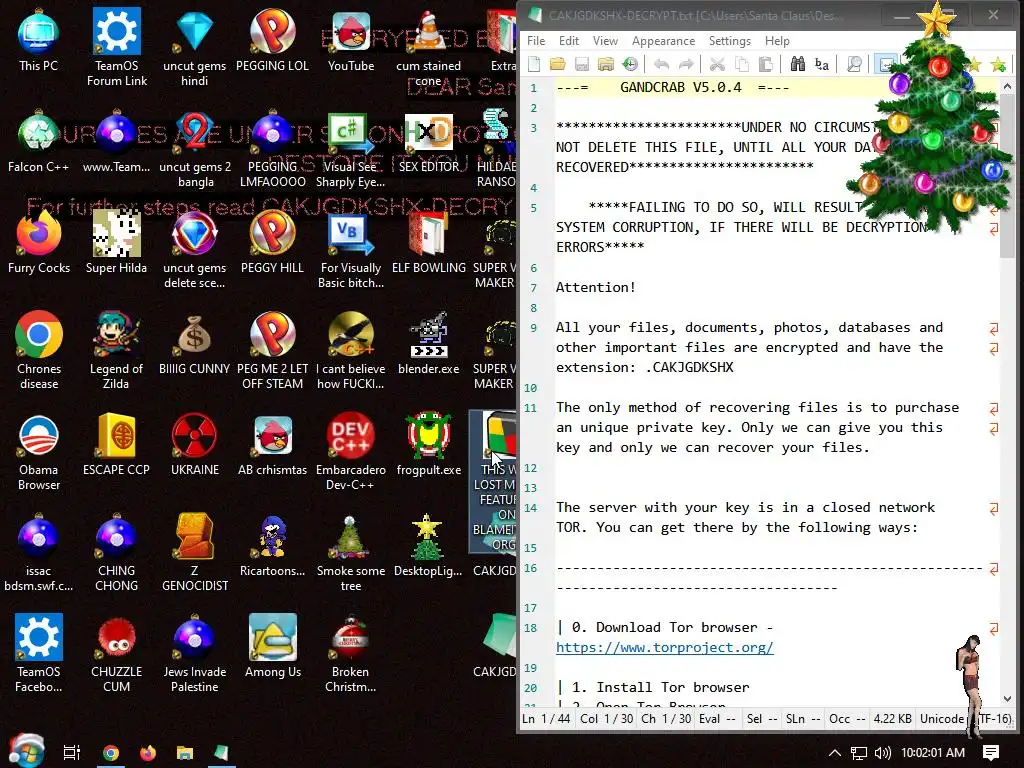Click the Undo arrow in toolbar

click(x=662, y=64)
